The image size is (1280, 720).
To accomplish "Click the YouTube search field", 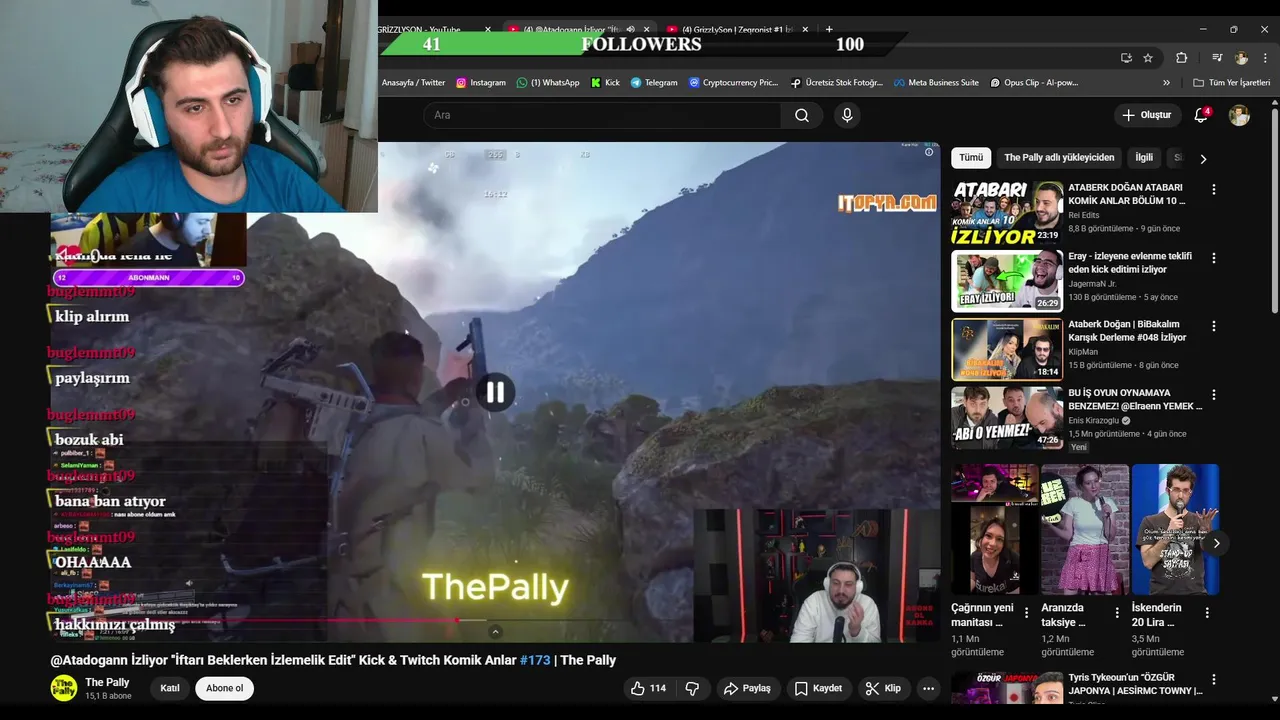I will click(602, 115).
